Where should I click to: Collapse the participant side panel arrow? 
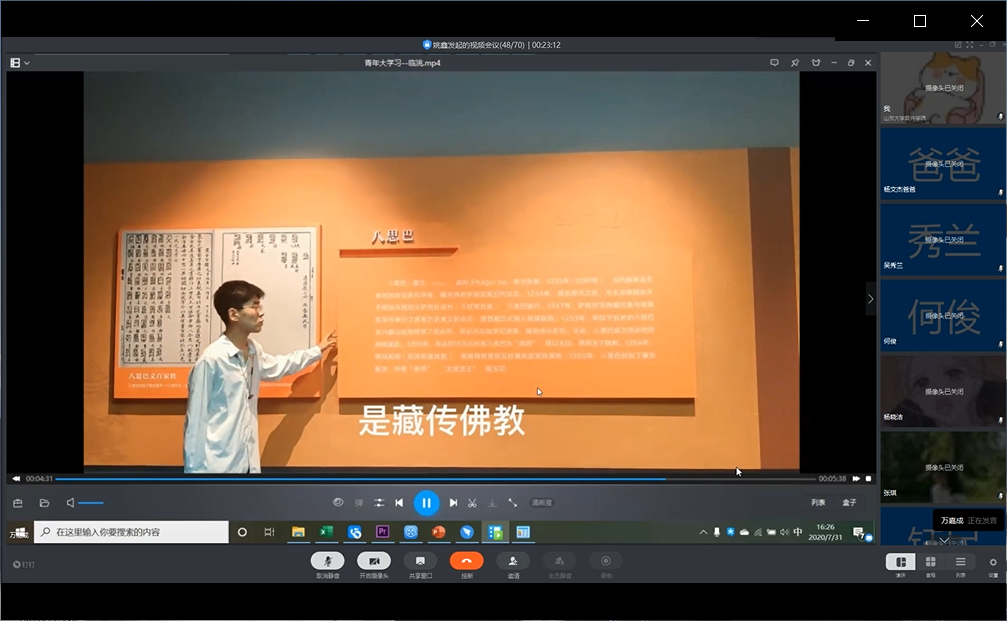(870, 298)
